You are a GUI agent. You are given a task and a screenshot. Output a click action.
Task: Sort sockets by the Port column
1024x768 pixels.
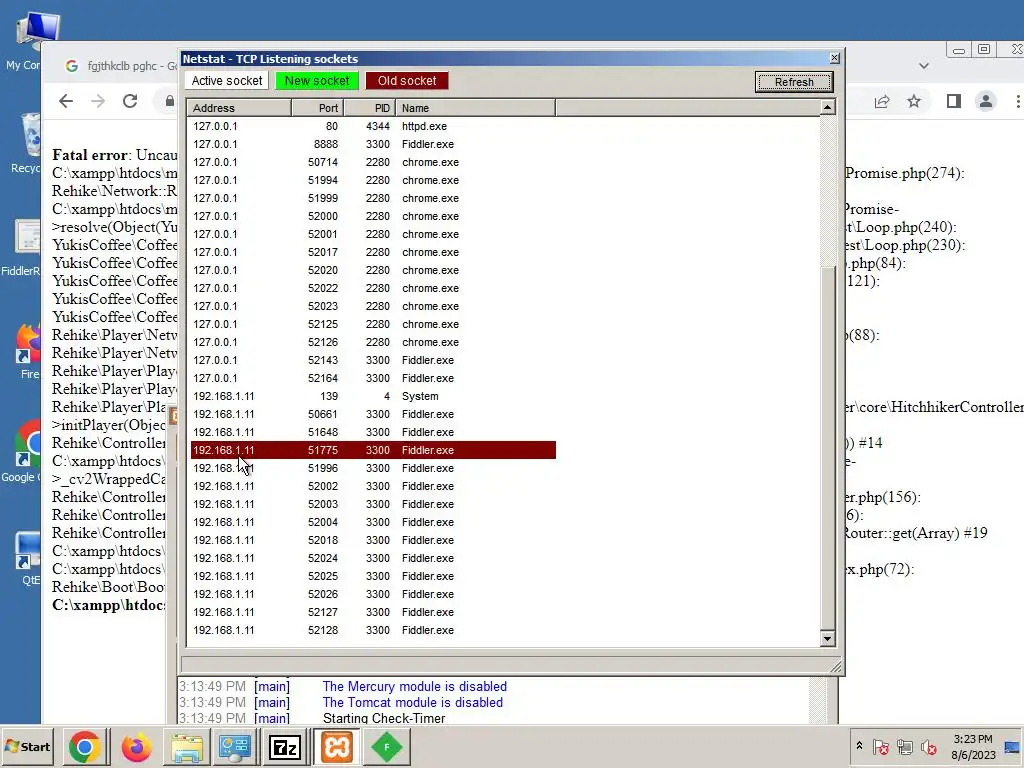(x=318, y=108)
